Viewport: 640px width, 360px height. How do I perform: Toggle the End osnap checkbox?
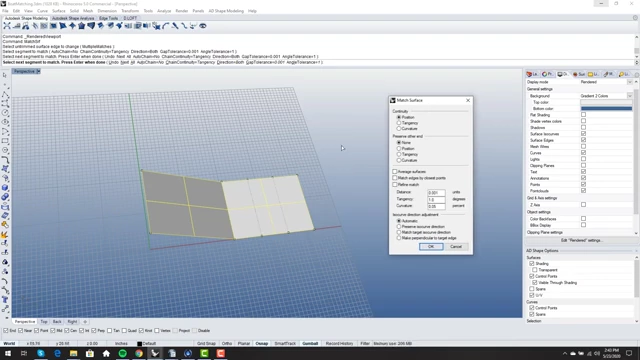click(x=6, y=331)
